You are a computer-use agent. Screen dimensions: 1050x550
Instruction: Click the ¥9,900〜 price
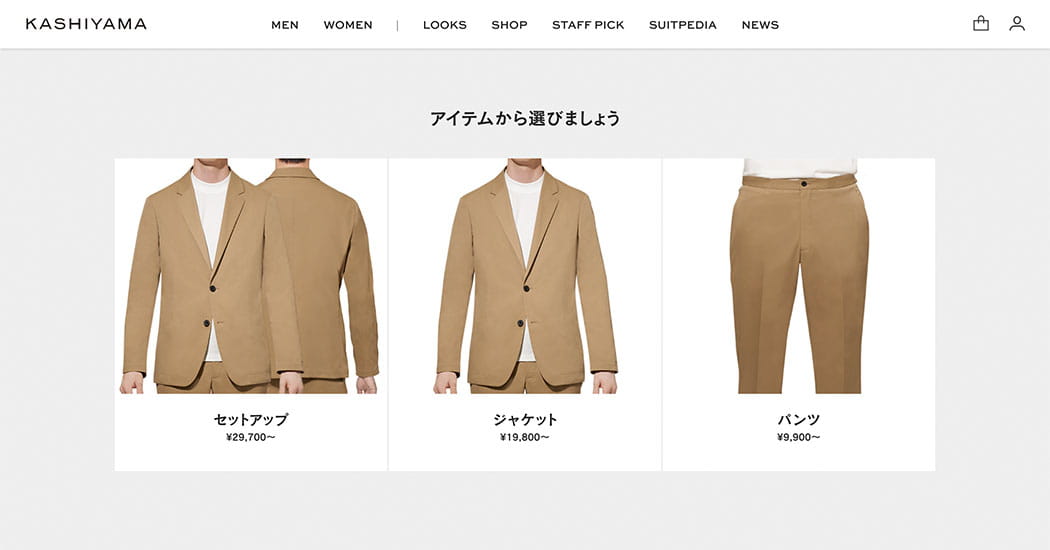799,437
